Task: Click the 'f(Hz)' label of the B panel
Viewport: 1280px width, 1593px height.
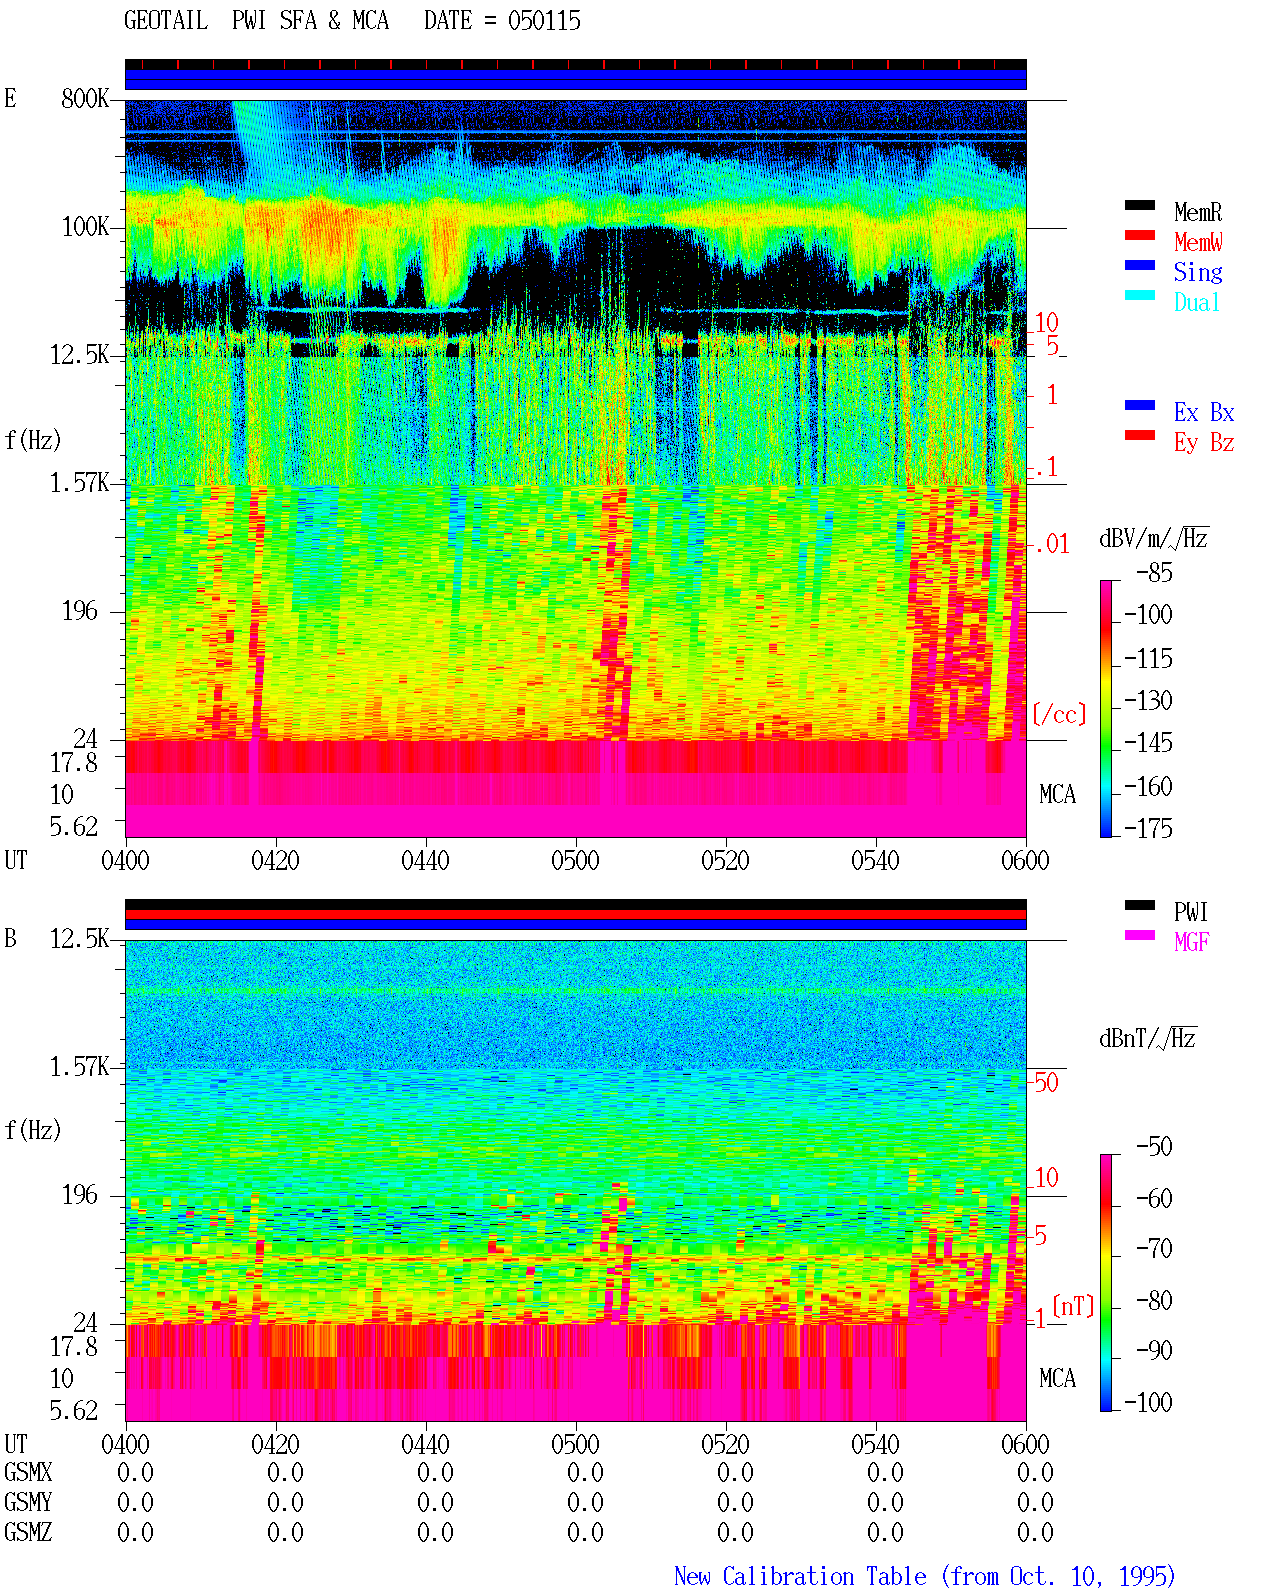Action: (33, 1130)
